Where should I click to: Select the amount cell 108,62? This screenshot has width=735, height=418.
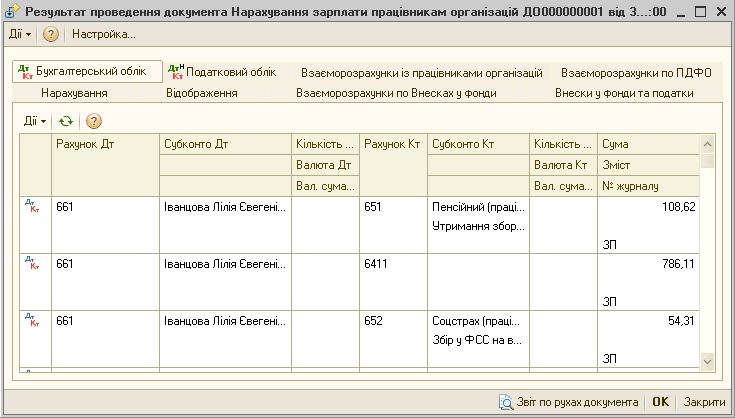[x=648, y=207]
